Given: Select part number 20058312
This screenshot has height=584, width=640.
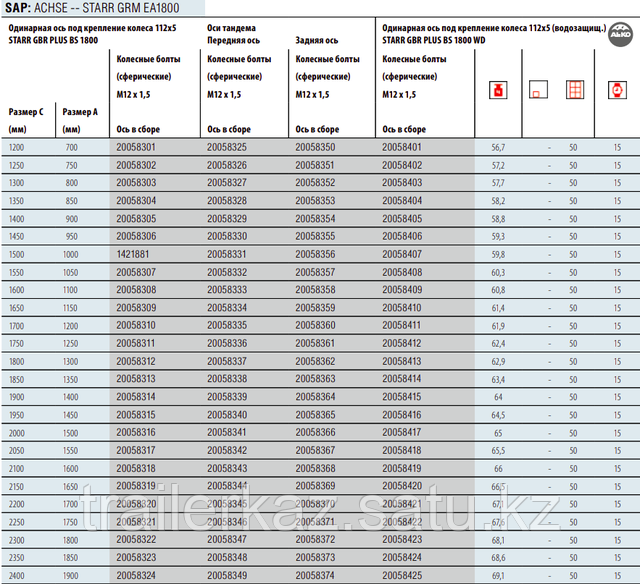Looking at the screenshot, I should (136, 361).
